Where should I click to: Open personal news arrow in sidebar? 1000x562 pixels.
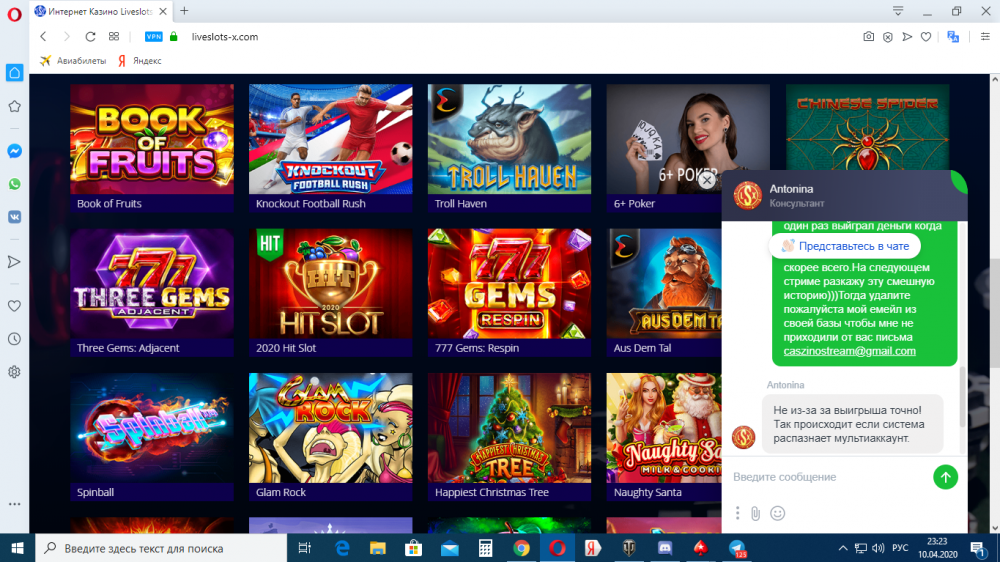click(x=14, y=262)
